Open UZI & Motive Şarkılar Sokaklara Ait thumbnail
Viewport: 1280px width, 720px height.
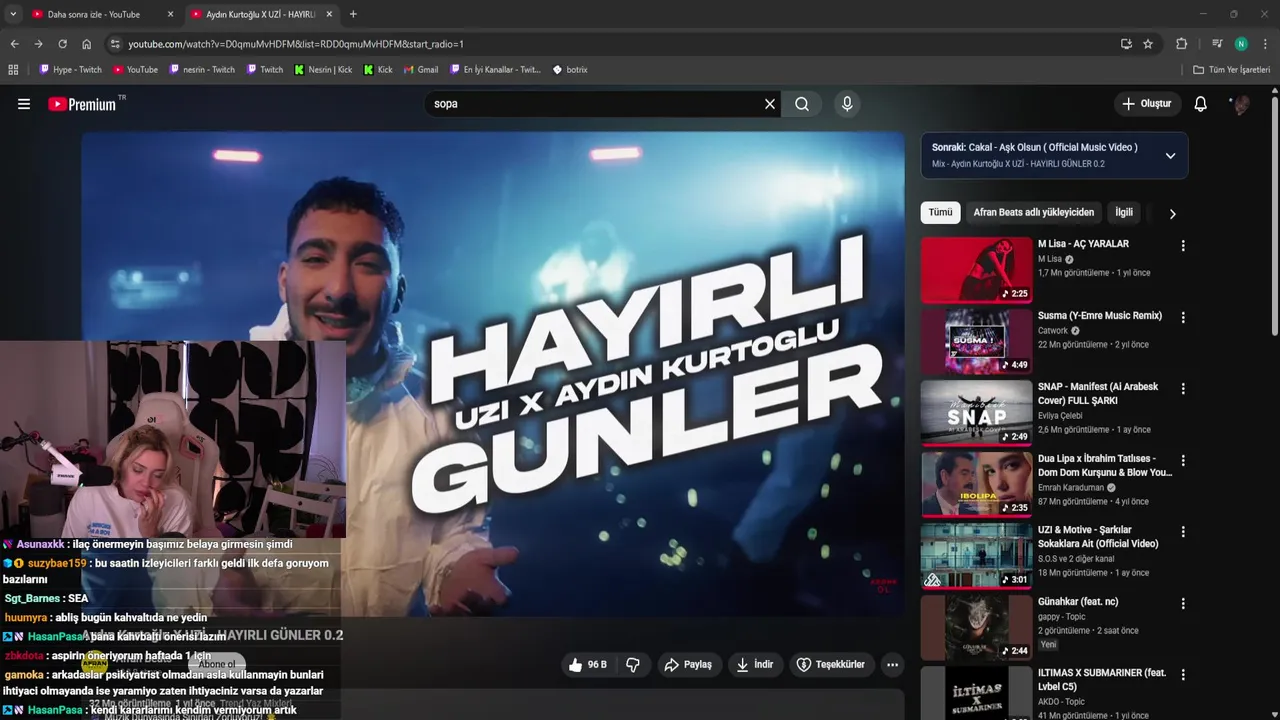click(x=976, y=555)
